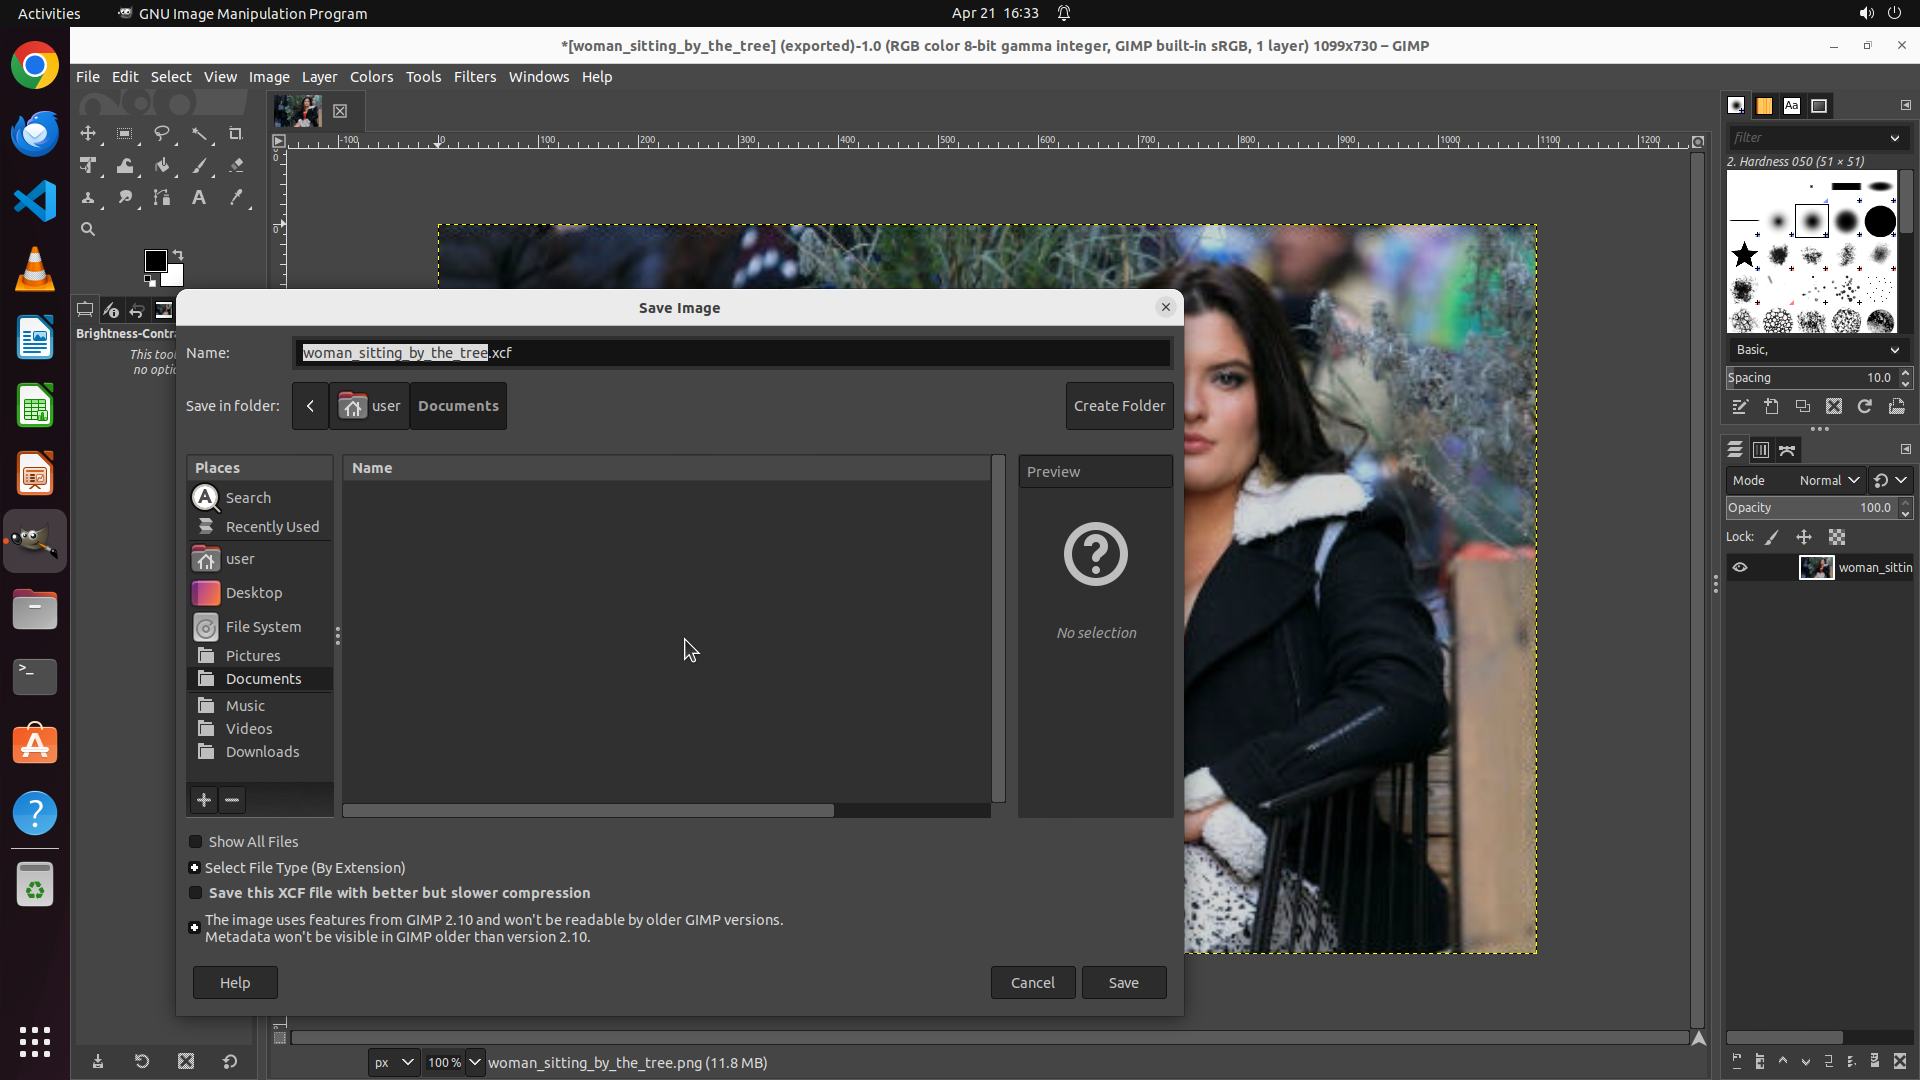Hide the woman_sitting layer with eye icon

1740,568
